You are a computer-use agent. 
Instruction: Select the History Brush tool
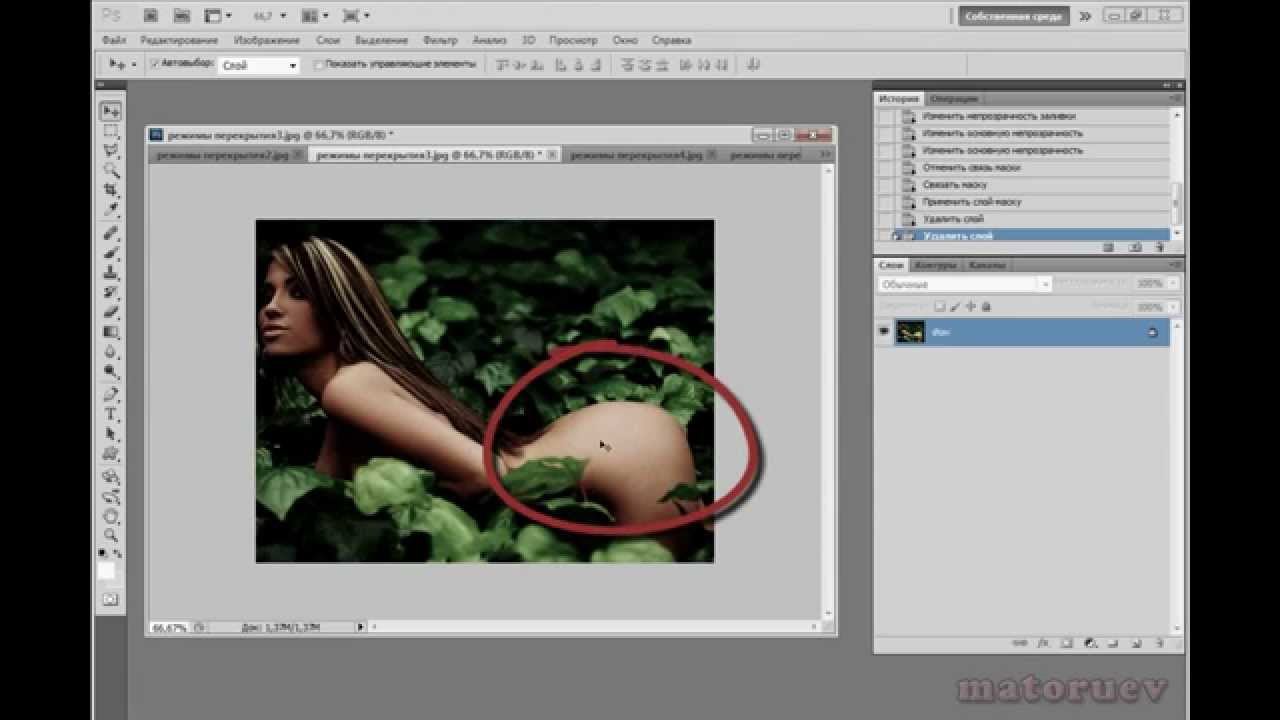pyautogui.click(x=111, y=293)
